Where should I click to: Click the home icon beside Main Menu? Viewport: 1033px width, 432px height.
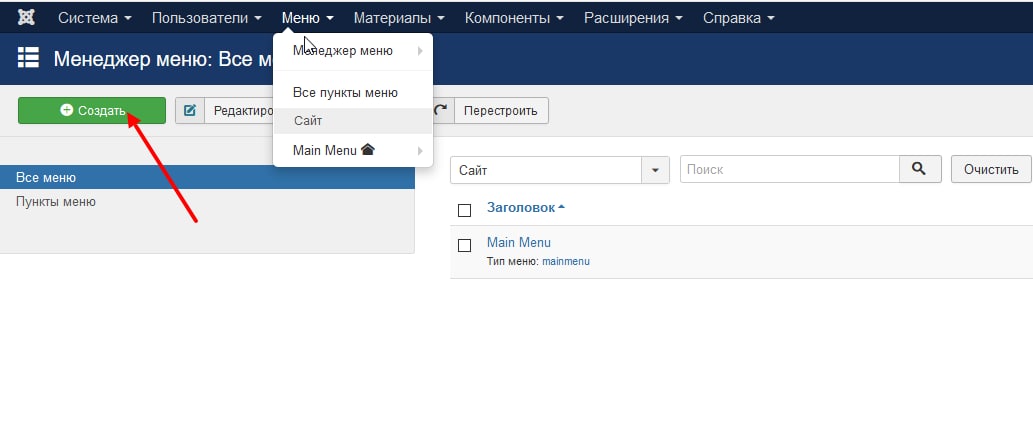[x=367, y=150]
